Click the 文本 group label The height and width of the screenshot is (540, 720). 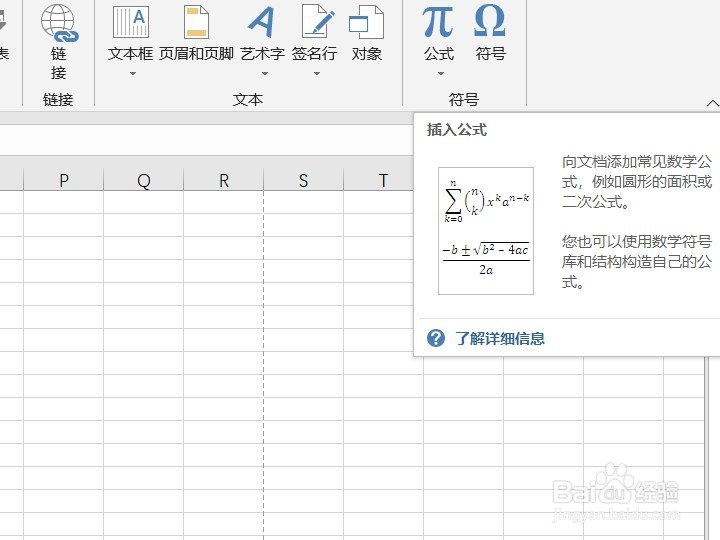point(248,99)
